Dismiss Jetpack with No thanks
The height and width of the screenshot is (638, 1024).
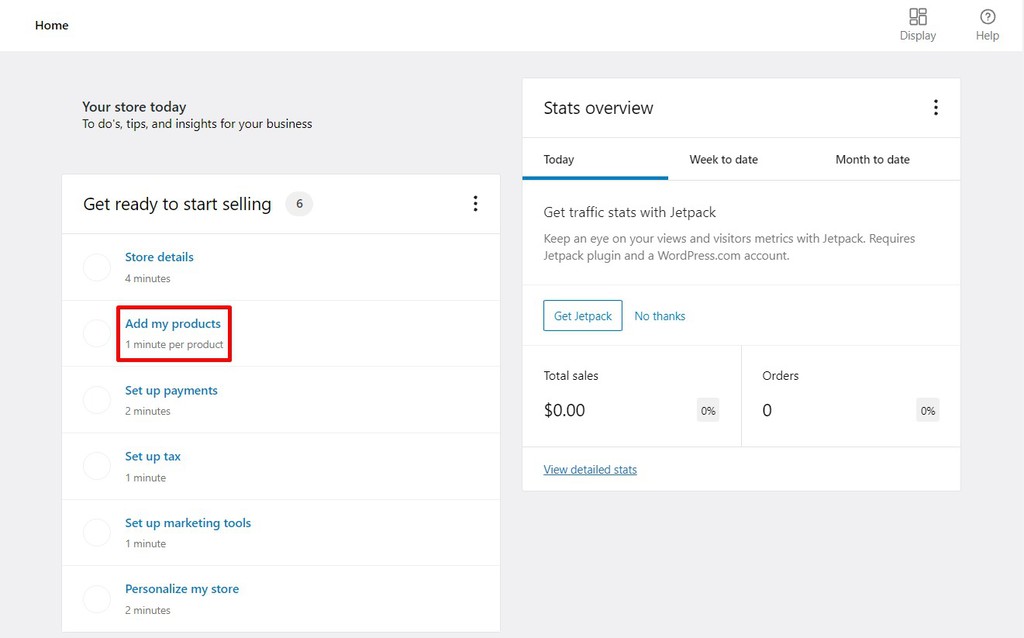pos(660,316)
